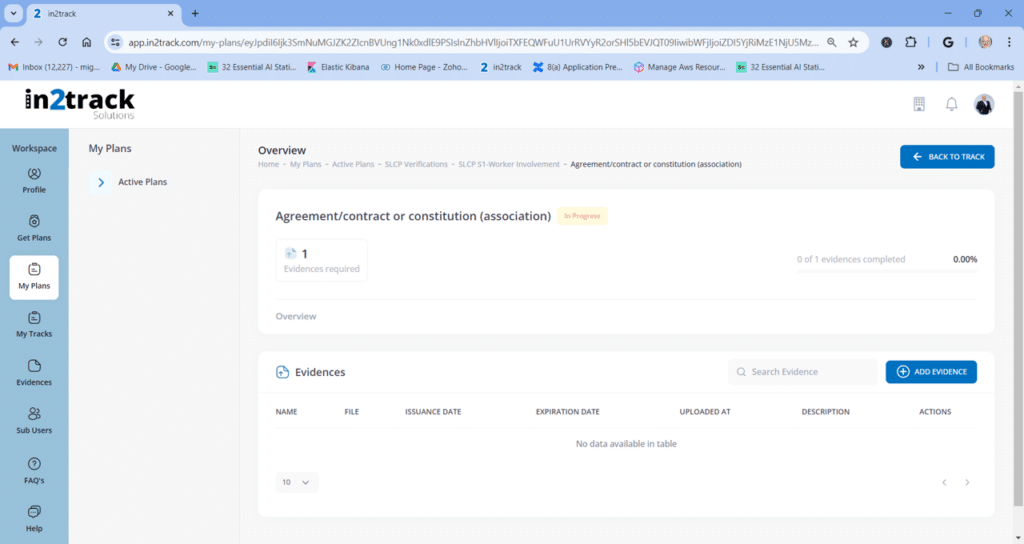The height and width of the screenshot is (544, 1024).
Task: Show hidden bookmarks with the overflow chevron
Action: click(921, 67)
